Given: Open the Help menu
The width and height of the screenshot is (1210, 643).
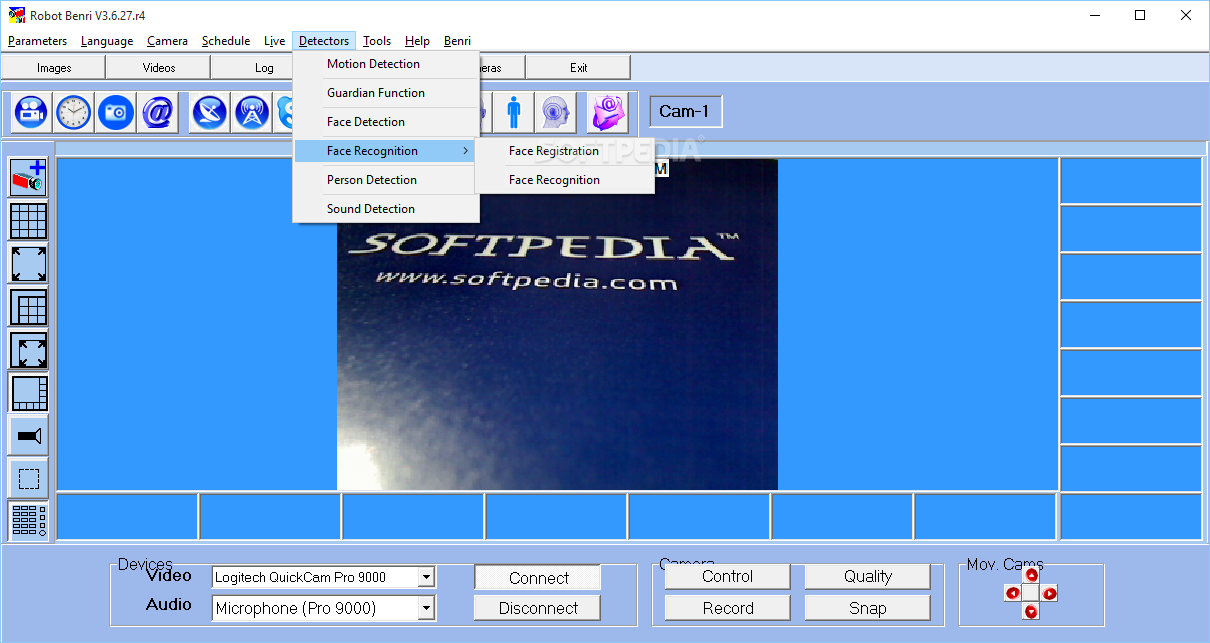Looking at the screenshot, I should click(417, 41).
